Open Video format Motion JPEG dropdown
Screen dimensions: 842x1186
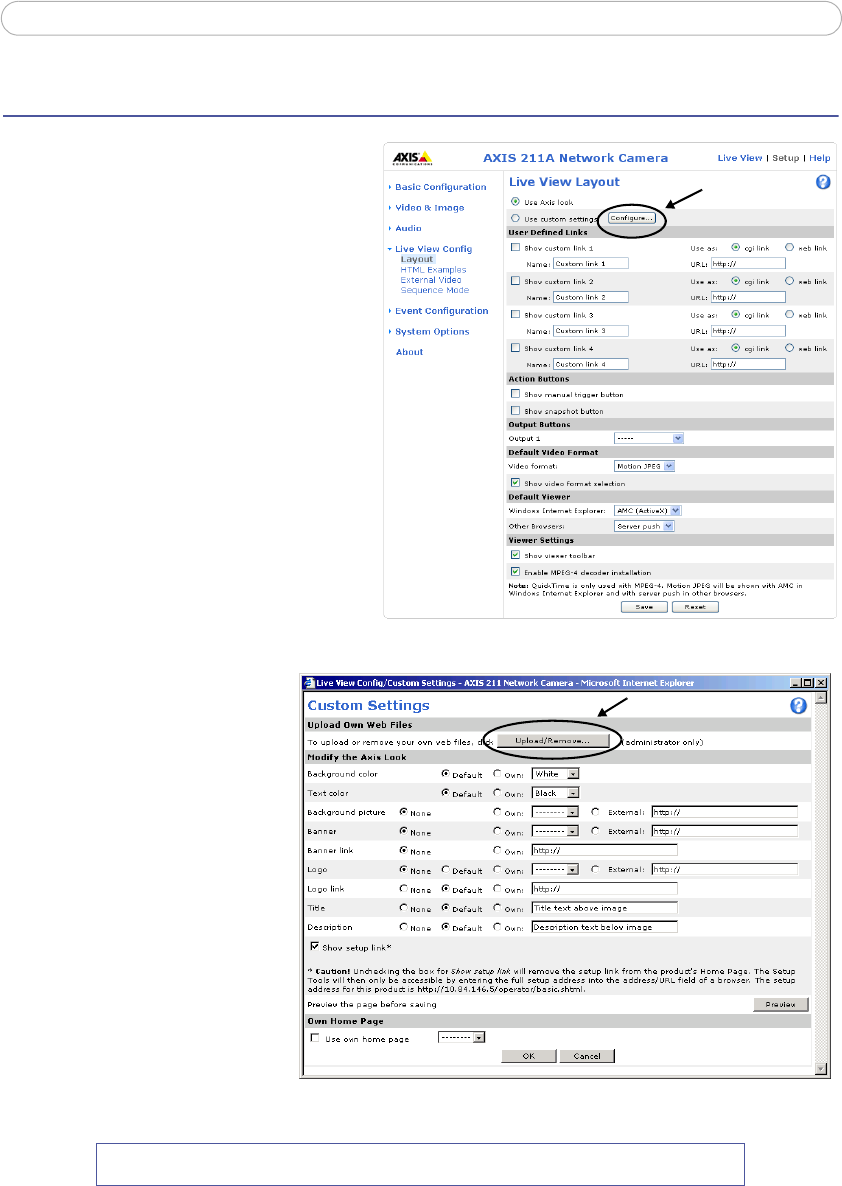(x=644, y=466)
